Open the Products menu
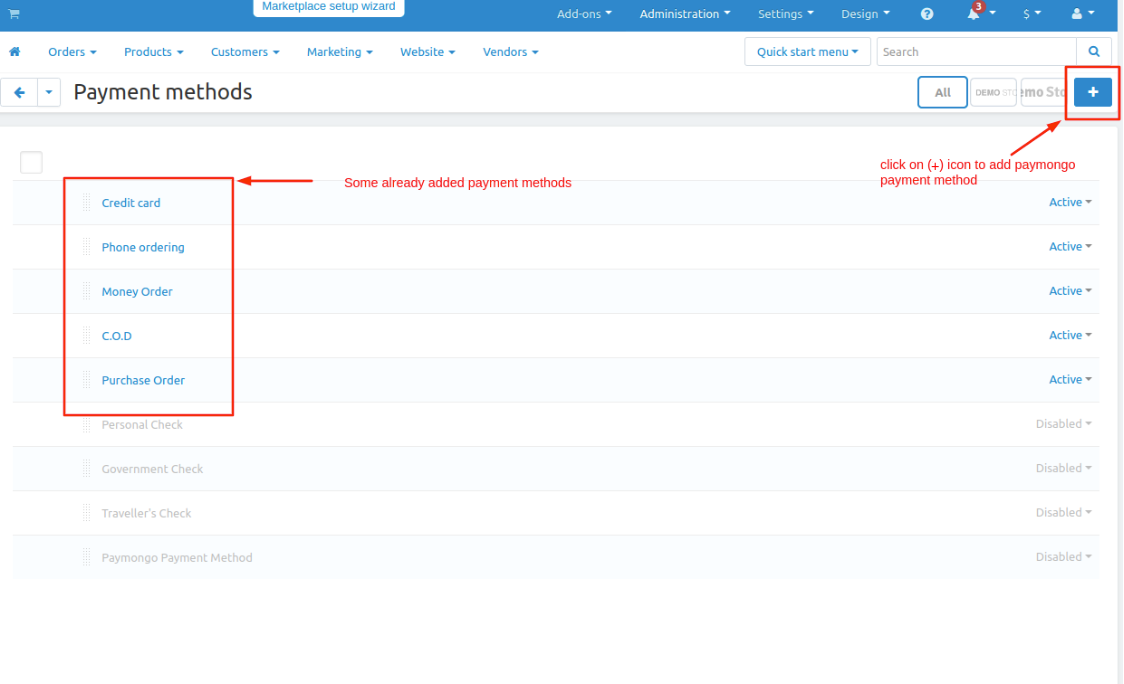The image size is (1124, 684). (x=153, y=52)
